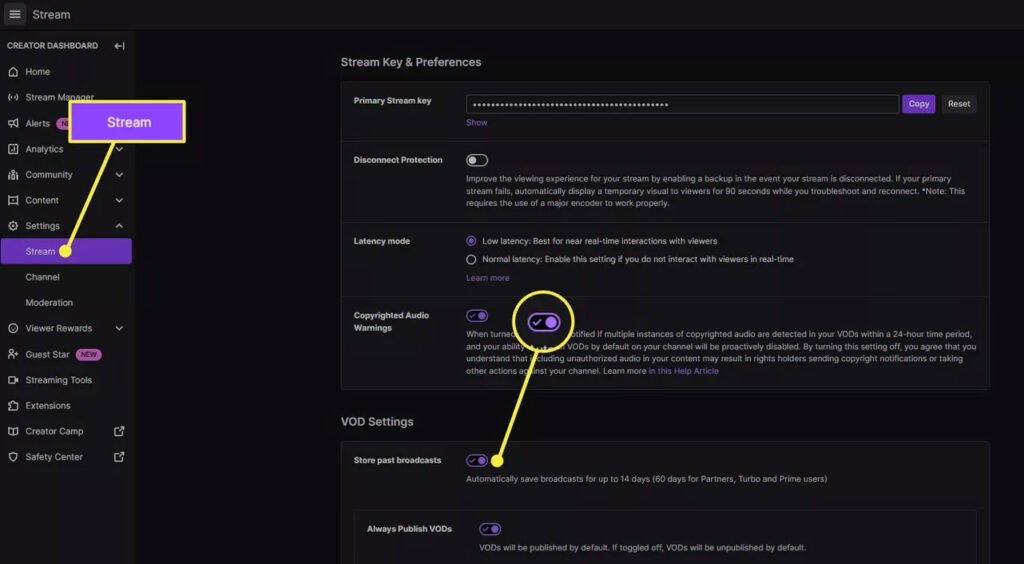Click the Content icon in sidebar
The height and width of the screenshot is (564, 1024).
13,200
